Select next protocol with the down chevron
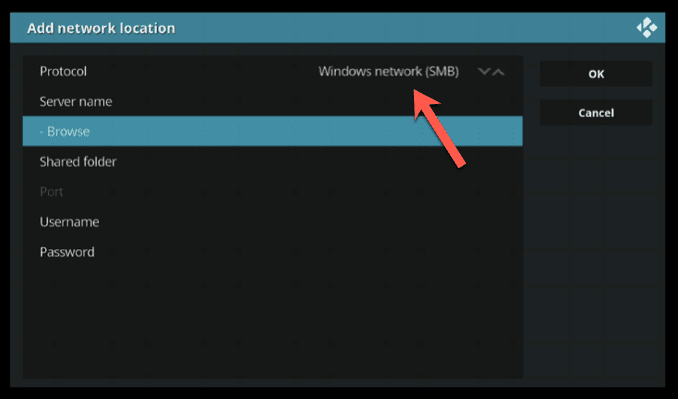This screenshot has width=678, height=399. pos(484,71)
